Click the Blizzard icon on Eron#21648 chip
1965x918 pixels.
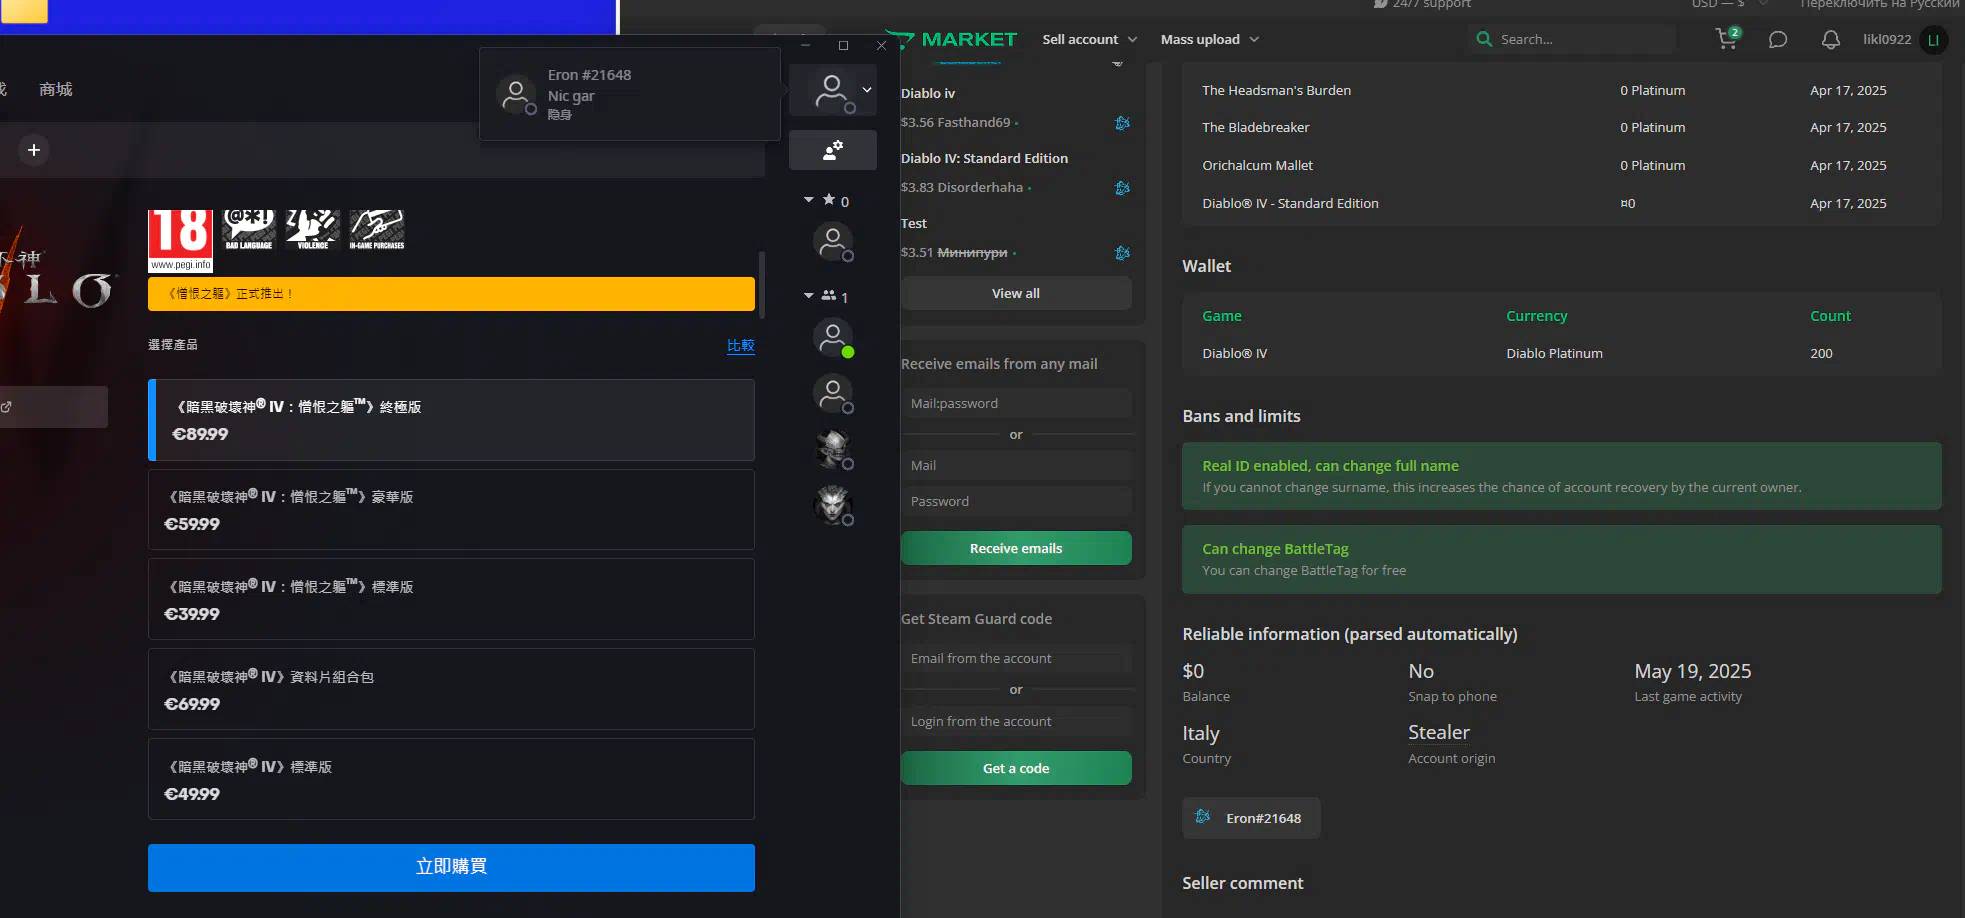point(1203,817)
